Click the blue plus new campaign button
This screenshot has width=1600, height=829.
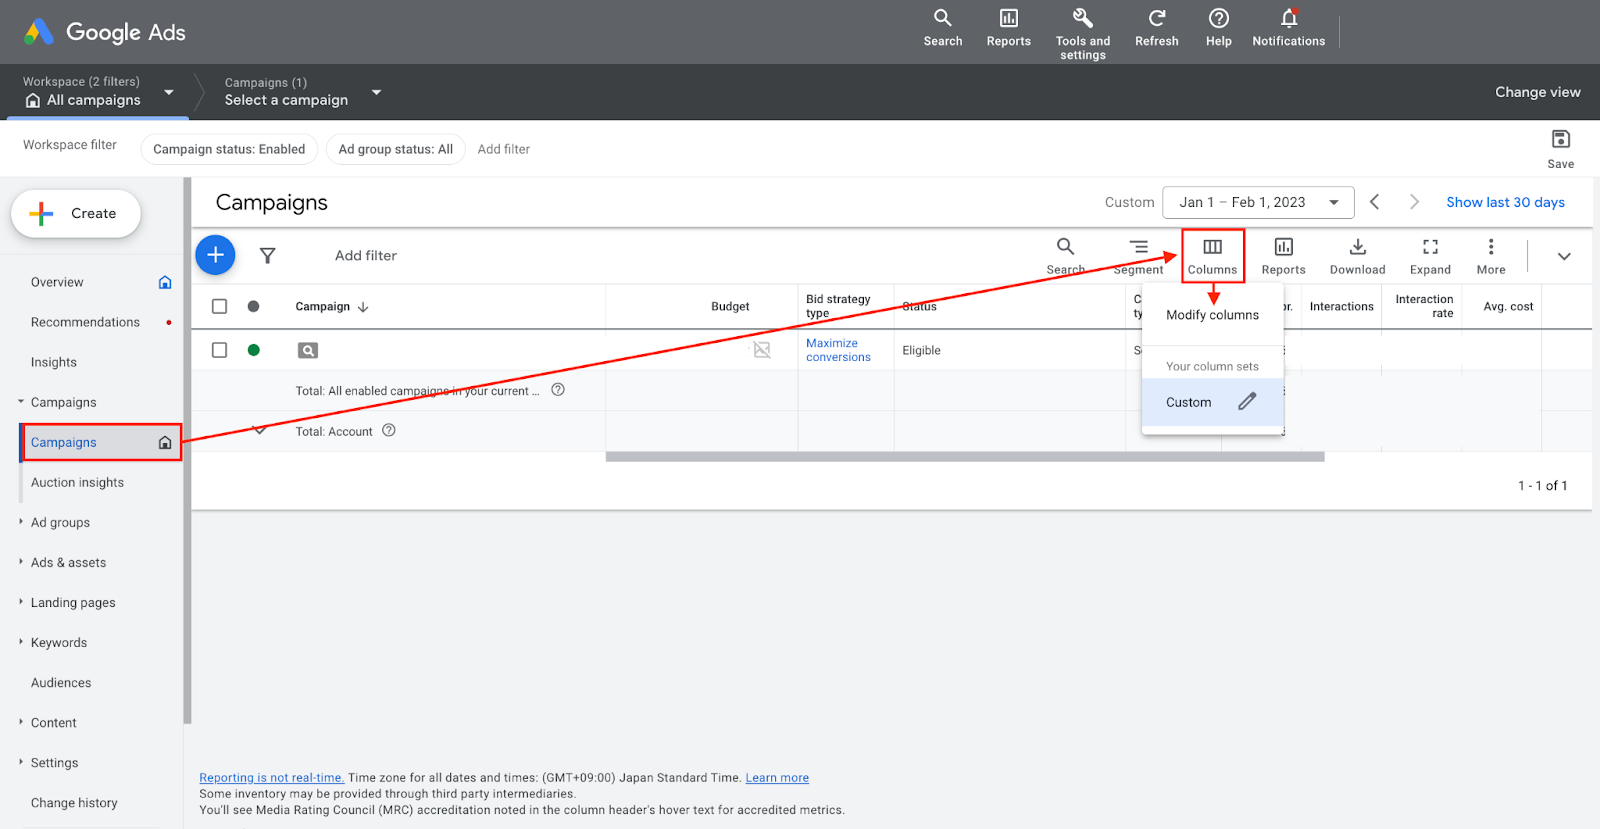pyautogui.click(x=215, y=255)
